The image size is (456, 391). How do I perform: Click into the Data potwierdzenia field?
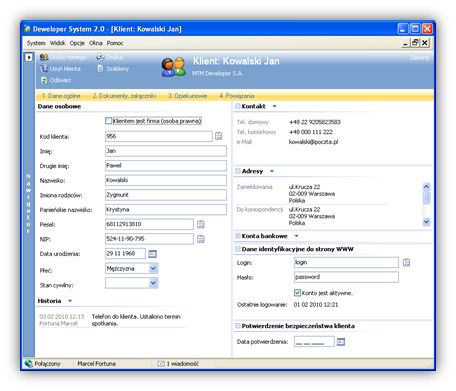(x=314, y=342)
